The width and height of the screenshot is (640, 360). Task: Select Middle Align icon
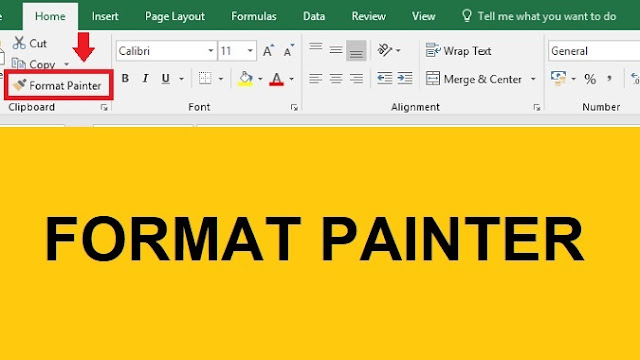point(336,50)
